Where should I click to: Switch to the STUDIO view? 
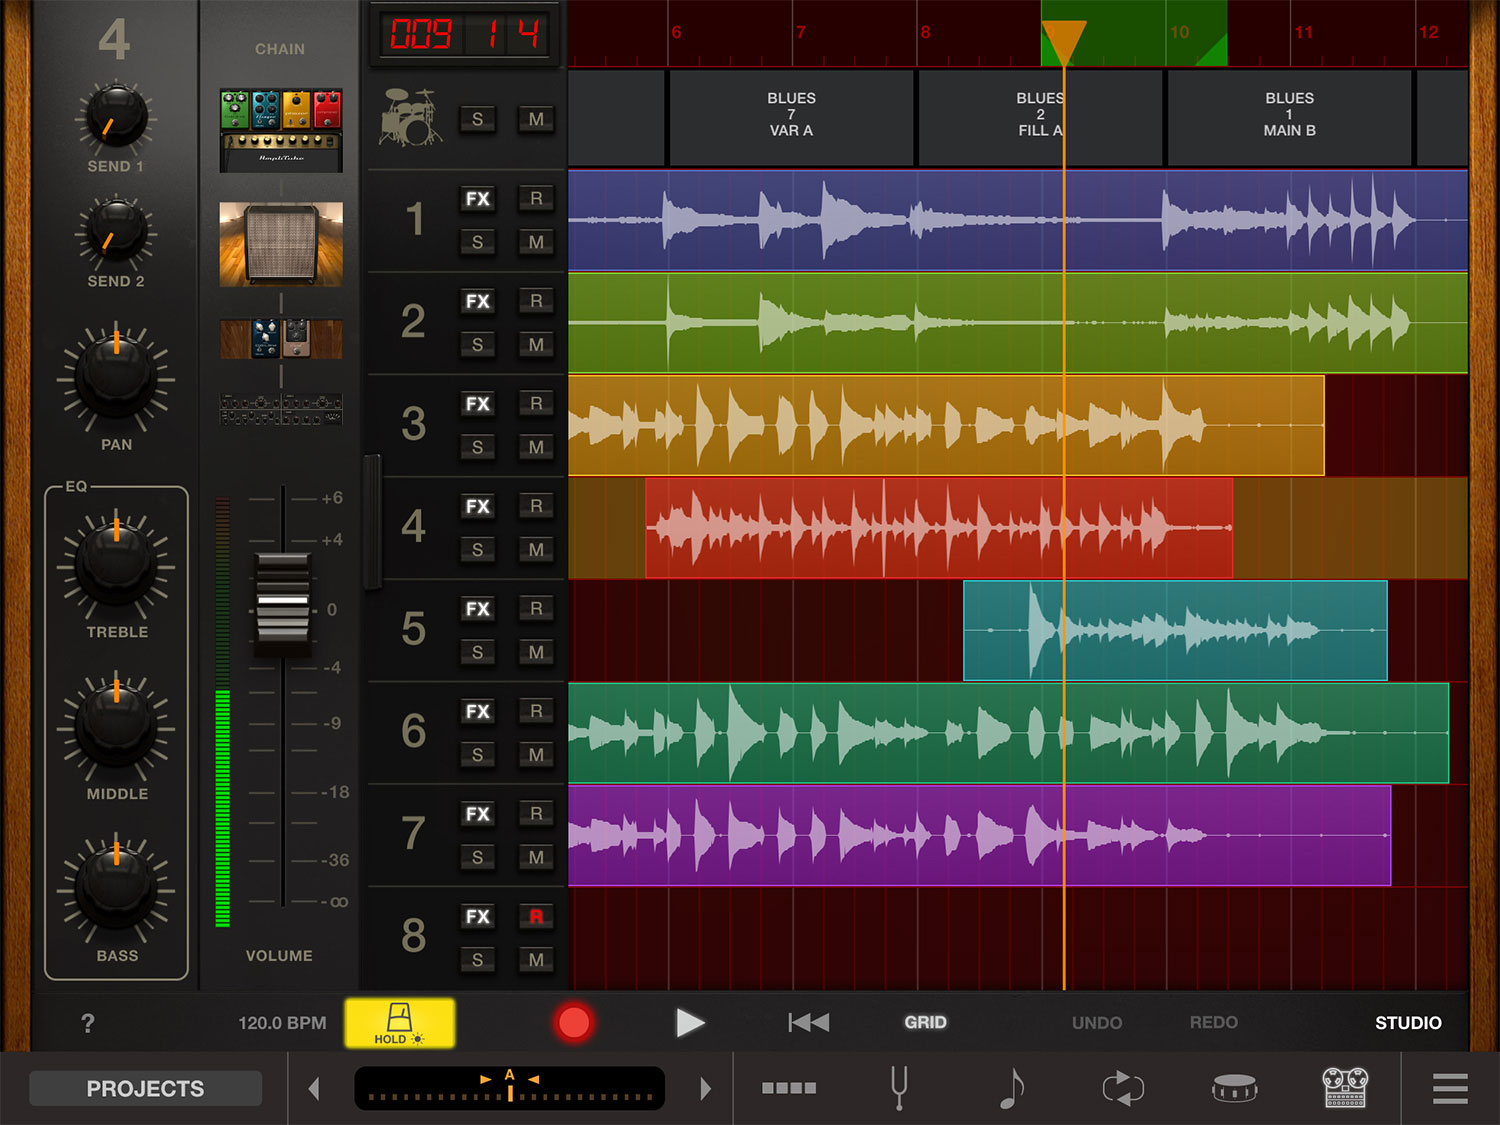click(1408, 1022)
